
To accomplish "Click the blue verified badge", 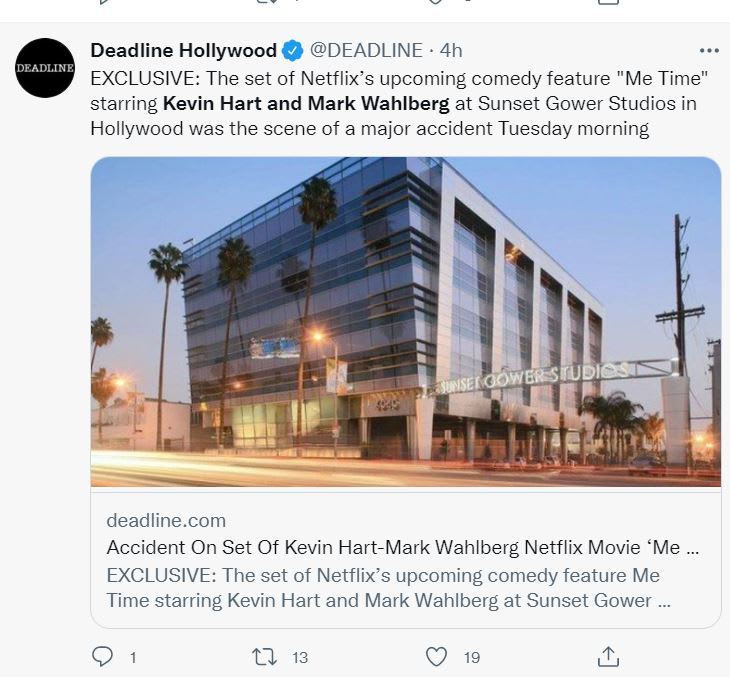I will coord(293,51).
